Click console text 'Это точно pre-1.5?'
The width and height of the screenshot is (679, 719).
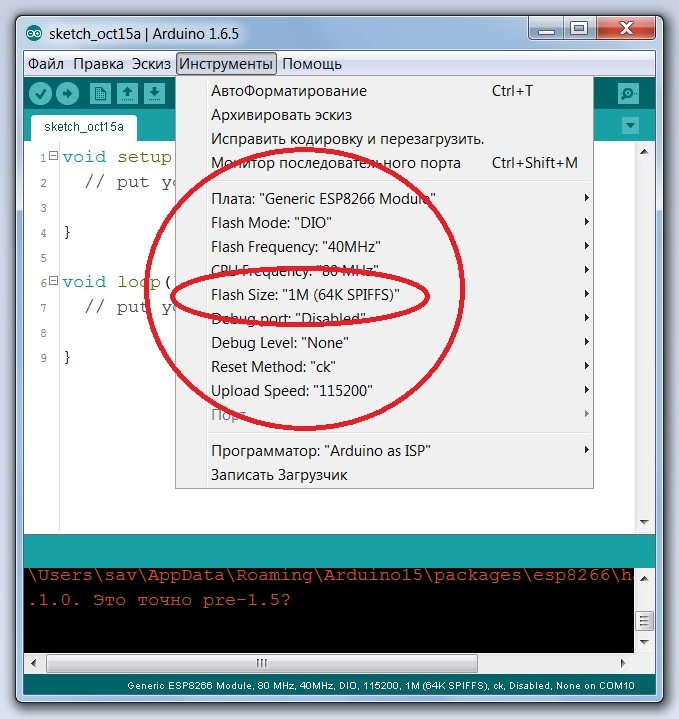(x=192, y=600)
